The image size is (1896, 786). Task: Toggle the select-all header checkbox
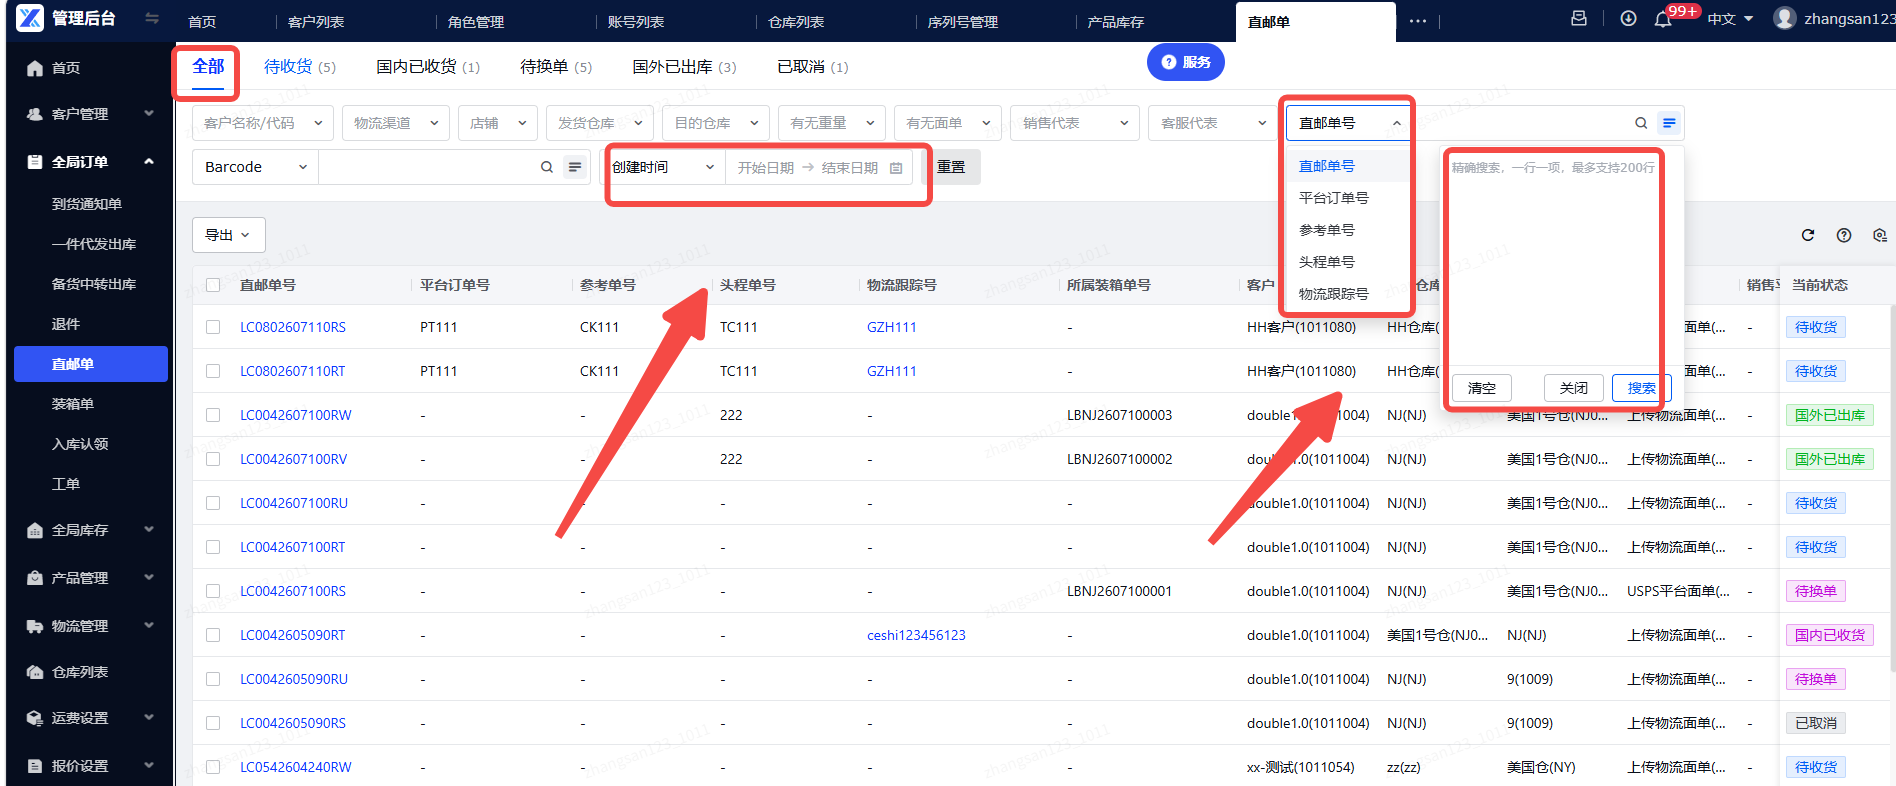[x=213, y=285]
